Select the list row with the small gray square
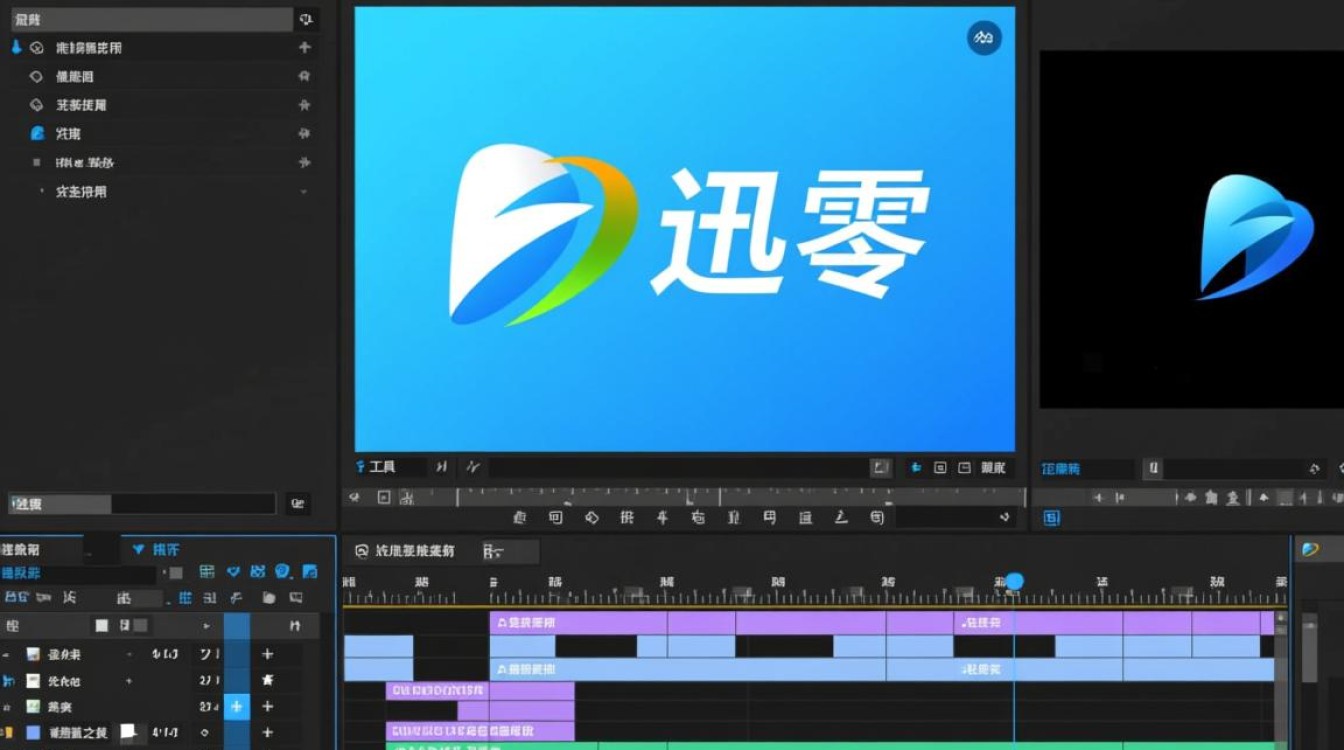This screenshot has width=1344, height=750. [x=165, y=162]
